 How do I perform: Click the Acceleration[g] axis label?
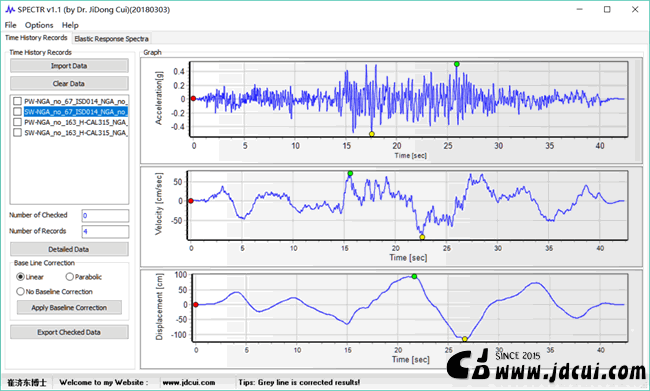coord(159,98)
